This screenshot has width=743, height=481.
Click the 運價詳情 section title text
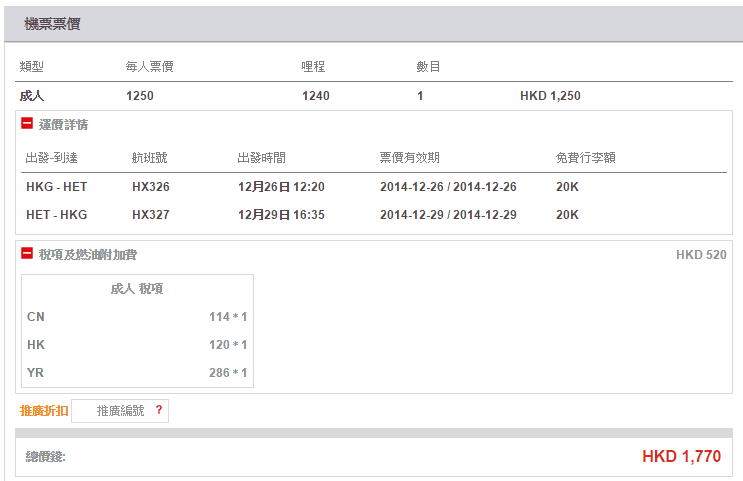click(x=64, y=125)
